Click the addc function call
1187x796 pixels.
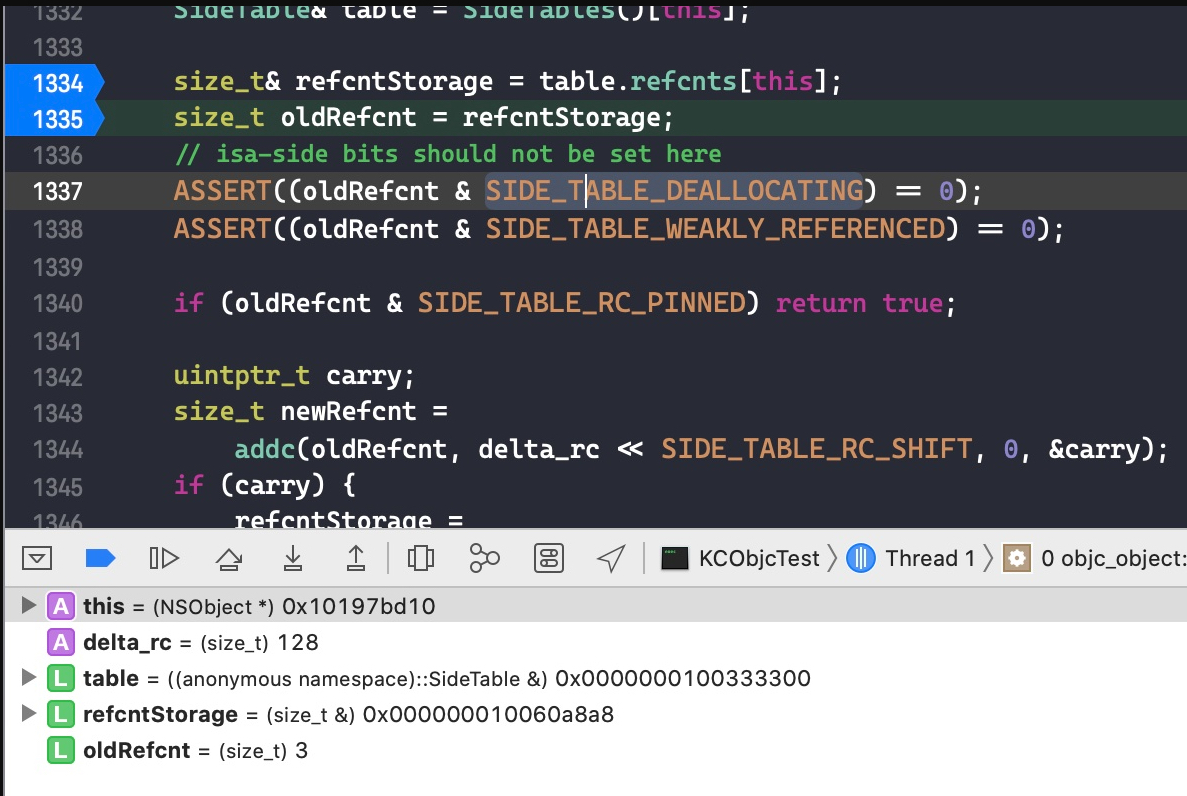[265, 449]
